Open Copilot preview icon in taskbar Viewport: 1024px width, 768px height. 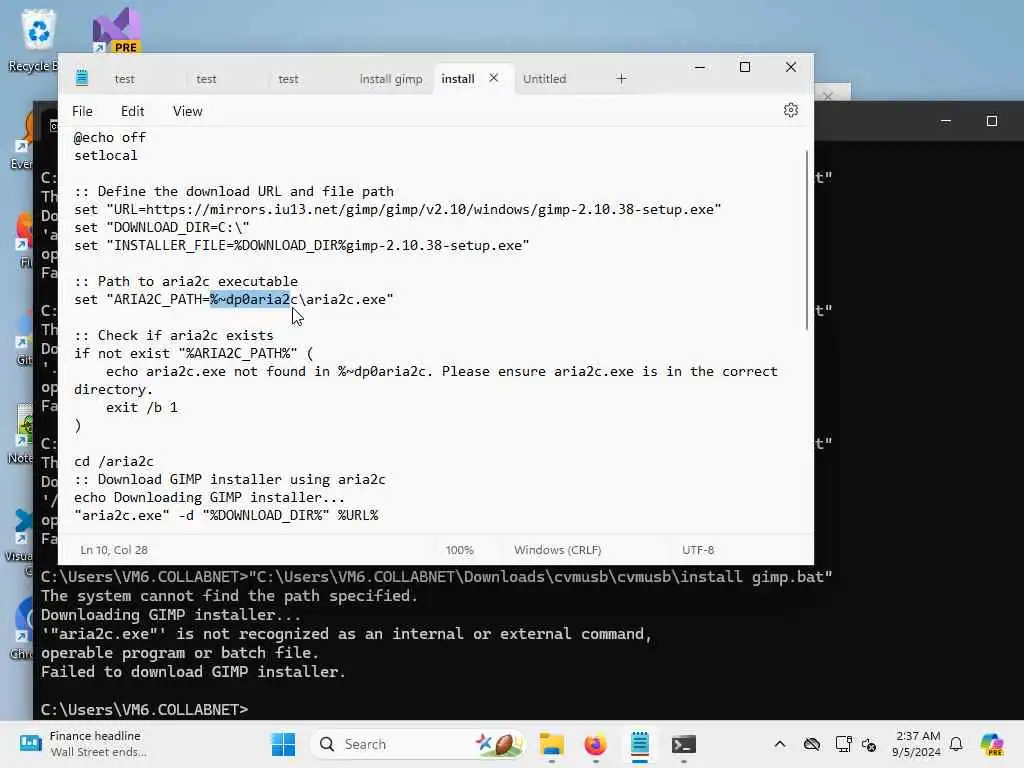(993, 744)
